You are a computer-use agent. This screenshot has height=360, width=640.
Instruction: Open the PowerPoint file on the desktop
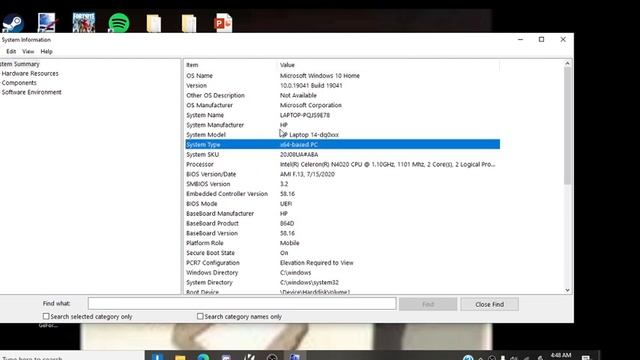223,23
